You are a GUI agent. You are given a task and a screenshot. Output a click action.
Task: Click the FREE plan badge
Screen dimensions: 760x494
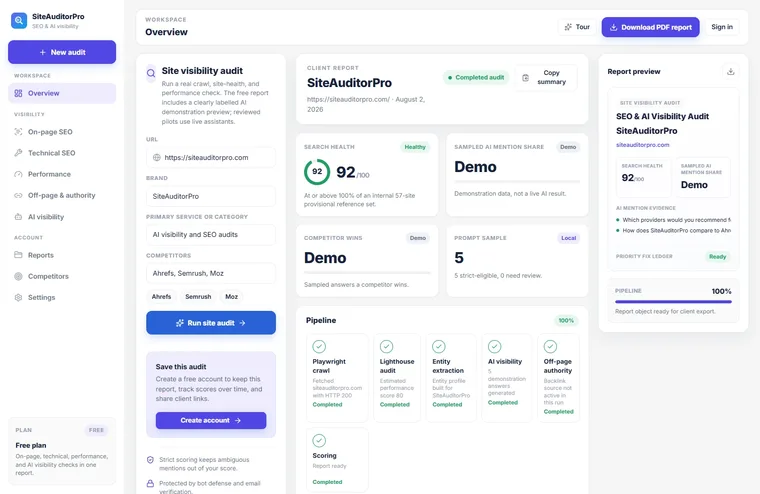coord(96,430)
